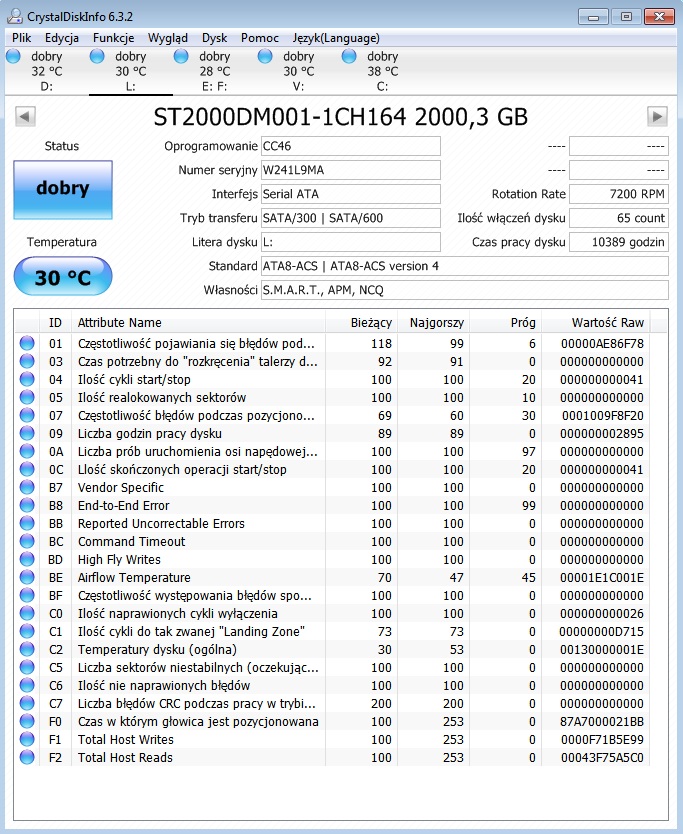Click the status orb for attribute BF
The width and height of the screenshot is (683, 834).
click(x=27, y=595)
